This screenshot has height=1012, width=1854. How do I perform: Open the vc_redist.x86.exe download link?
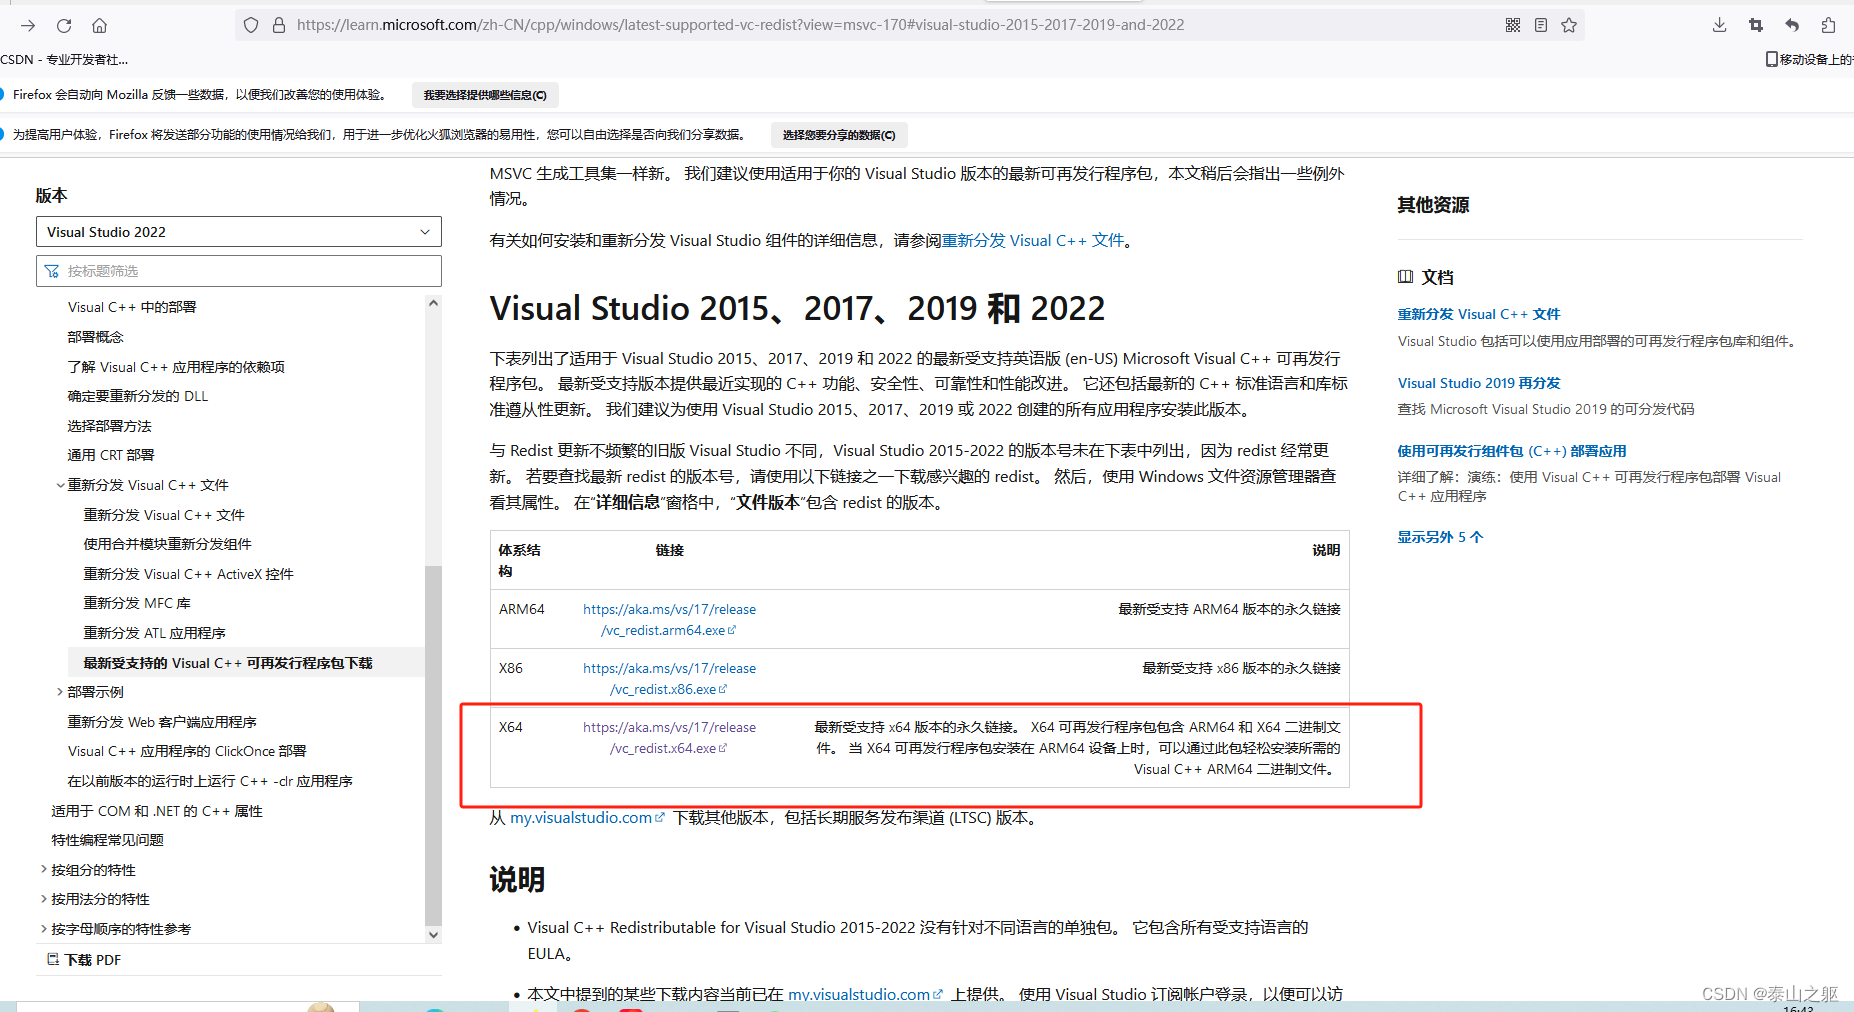click(x=669, y=679)
